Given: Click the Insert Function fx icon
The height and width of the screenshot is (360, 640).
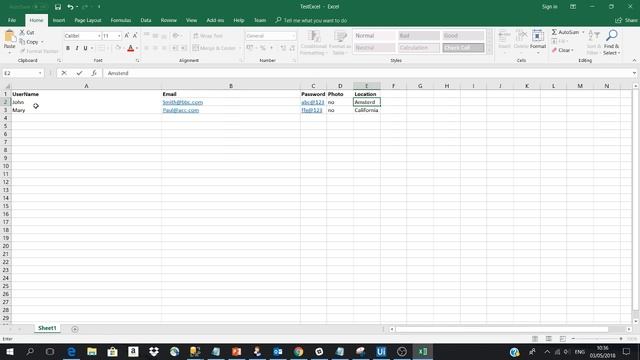Looking at the screenshot, I should click(x=94, y=73).
